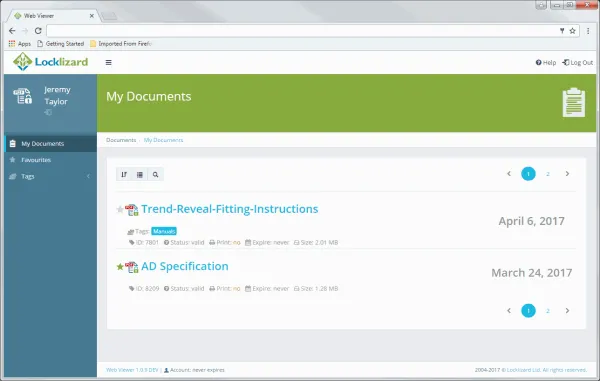Switch to list view icon
600x381 pixels.
click(x=140, y=174)
